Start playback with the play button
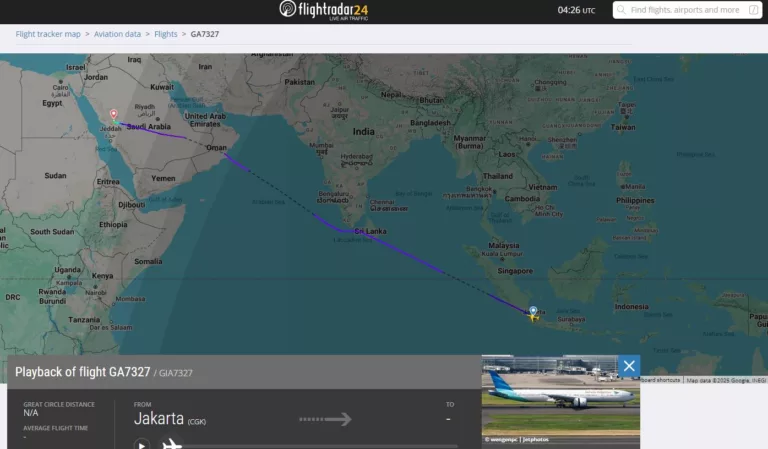The width and height of the screenshot is (768, 449). click(142, 445)
